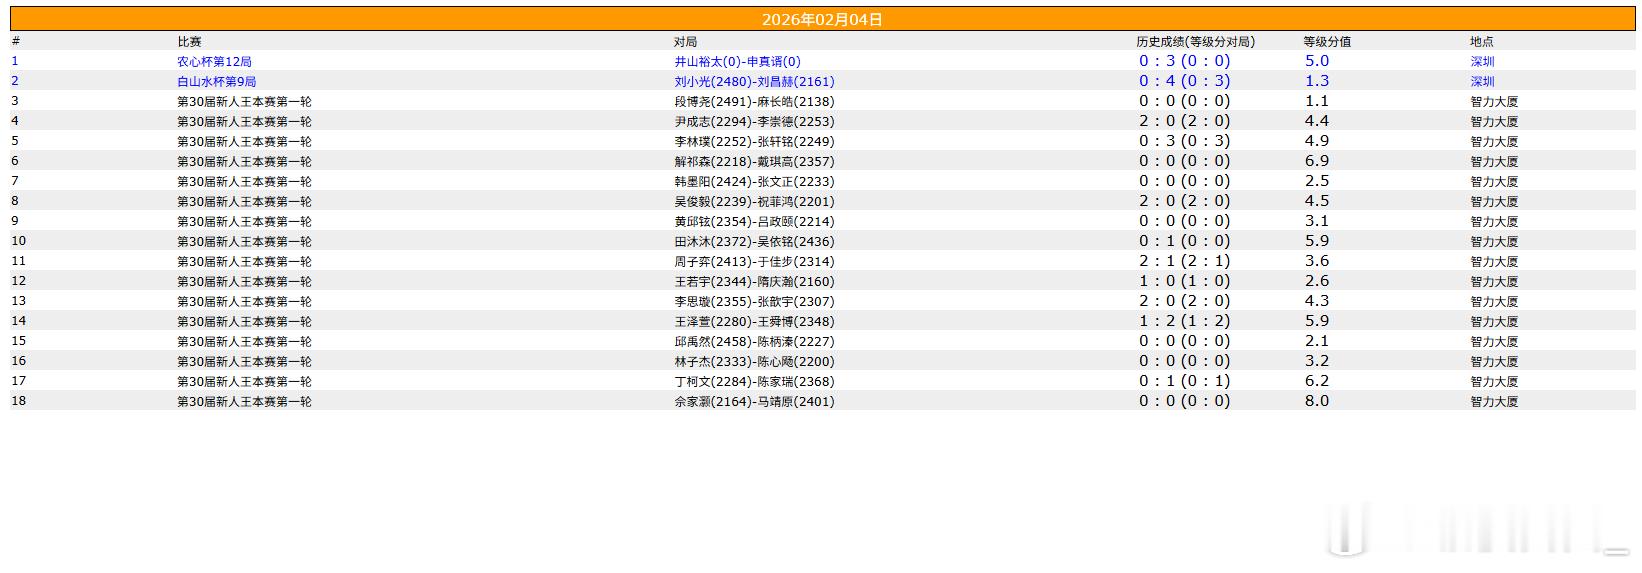Click the 地点 column header
Screen dimensions: 1642x573
1482,41
